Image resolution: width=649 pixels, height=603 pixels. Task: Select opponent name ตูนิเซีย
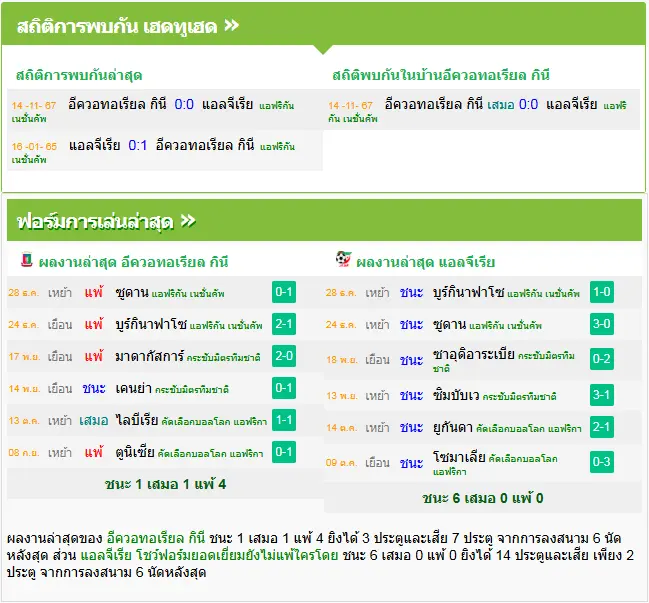click(x=135, y=452)
